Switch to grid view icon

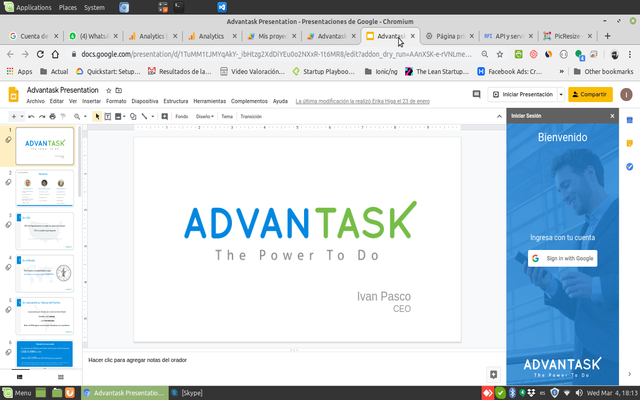click(61, 377)
